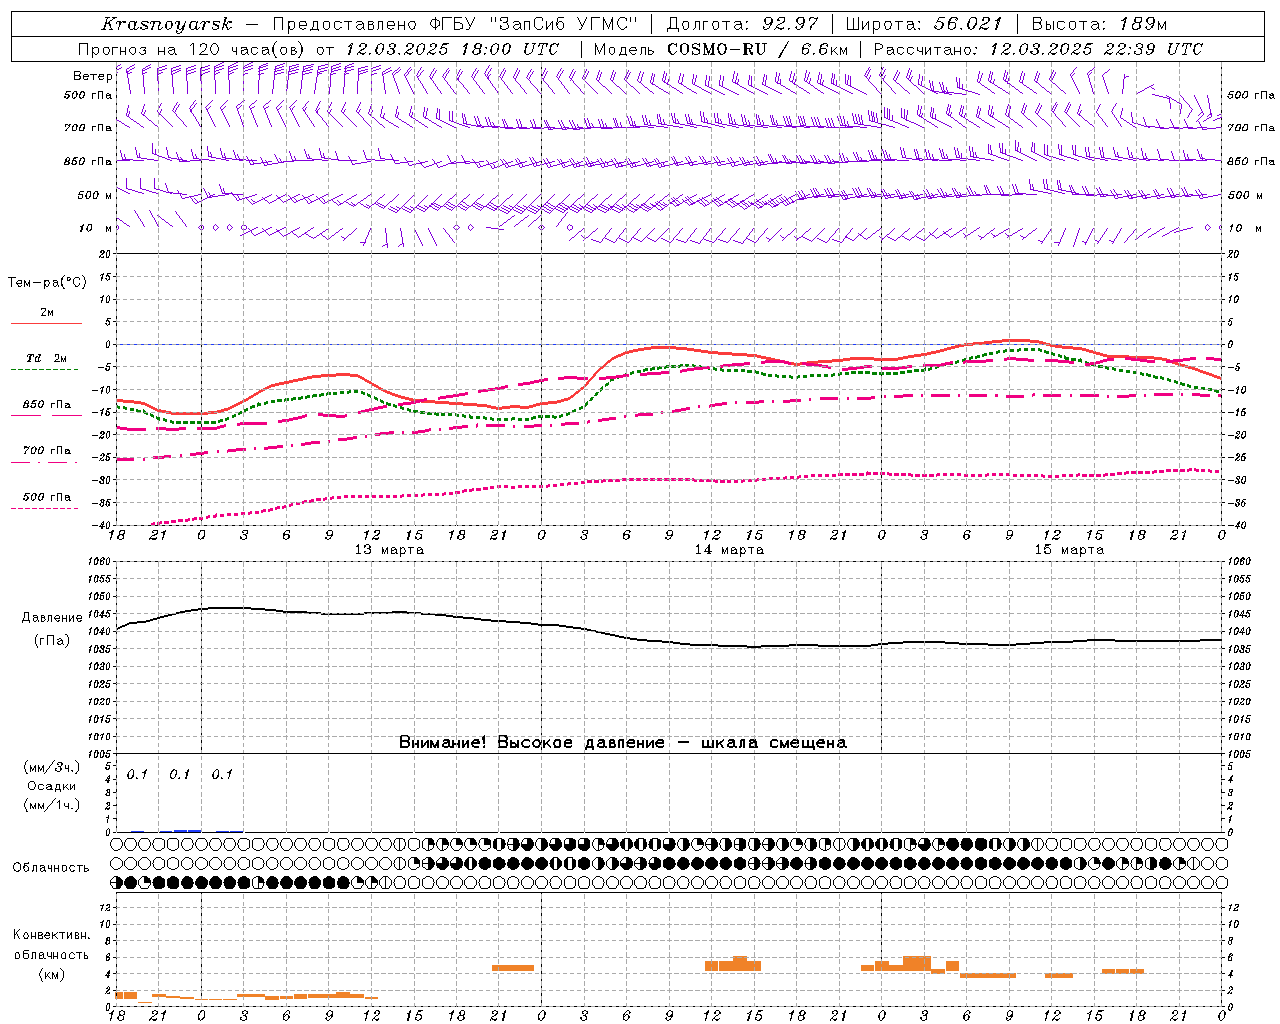Click the 'Td 2м' legend label
Image resolution: width=1280 pixels, height=1024 pixels.
point(46,358)
